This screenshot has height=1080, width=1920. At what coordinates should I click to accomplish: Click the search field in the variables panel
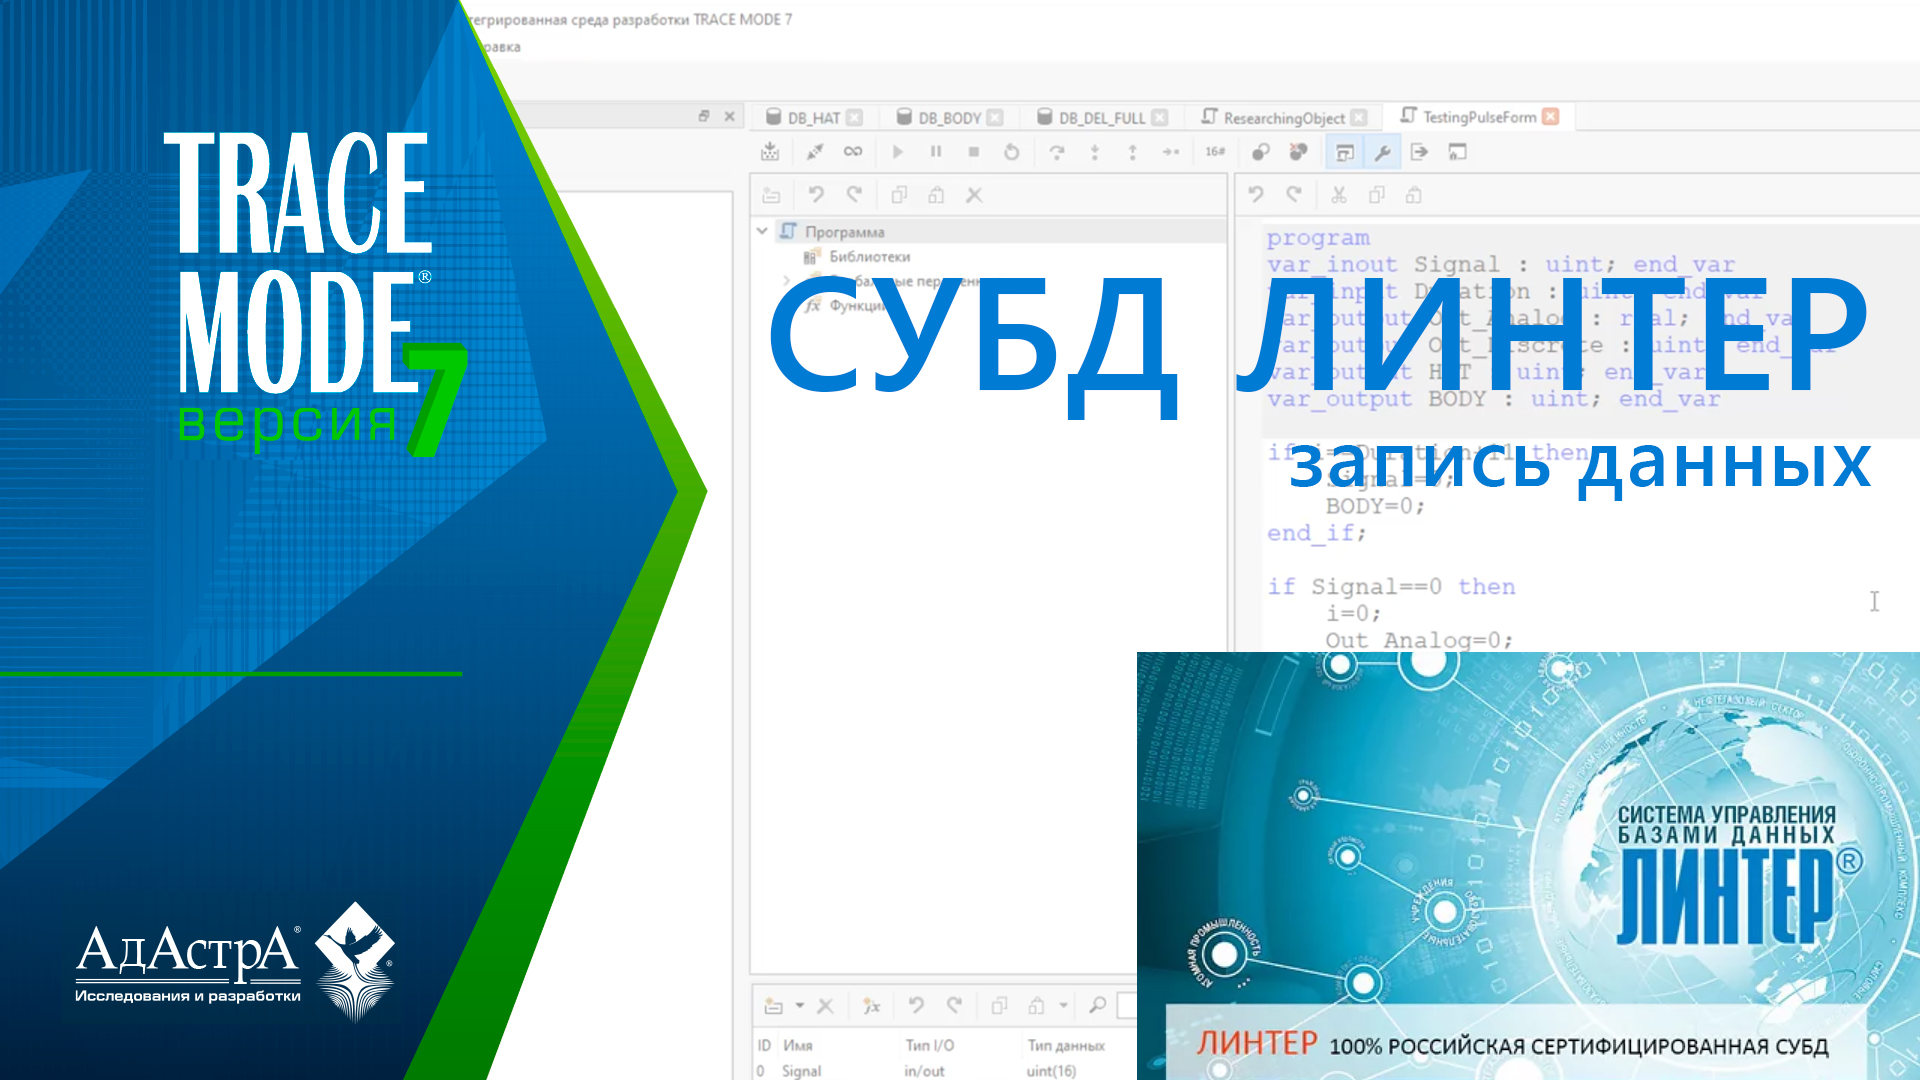1130,1004
